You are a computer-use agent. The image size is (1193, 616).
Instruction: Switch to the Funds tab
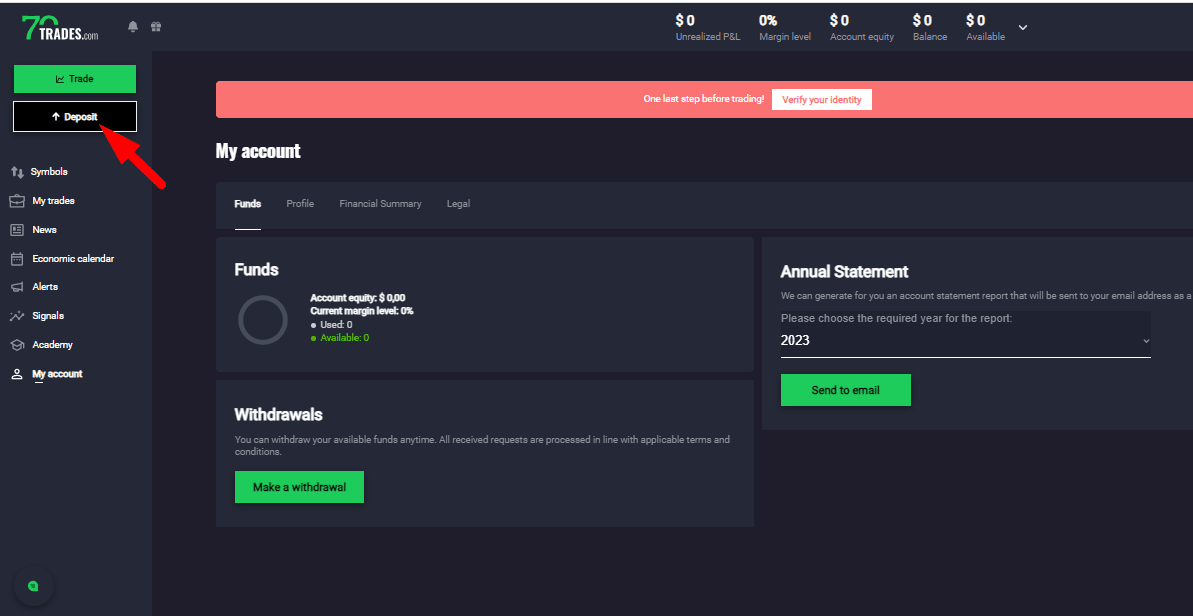pos(247,204)
